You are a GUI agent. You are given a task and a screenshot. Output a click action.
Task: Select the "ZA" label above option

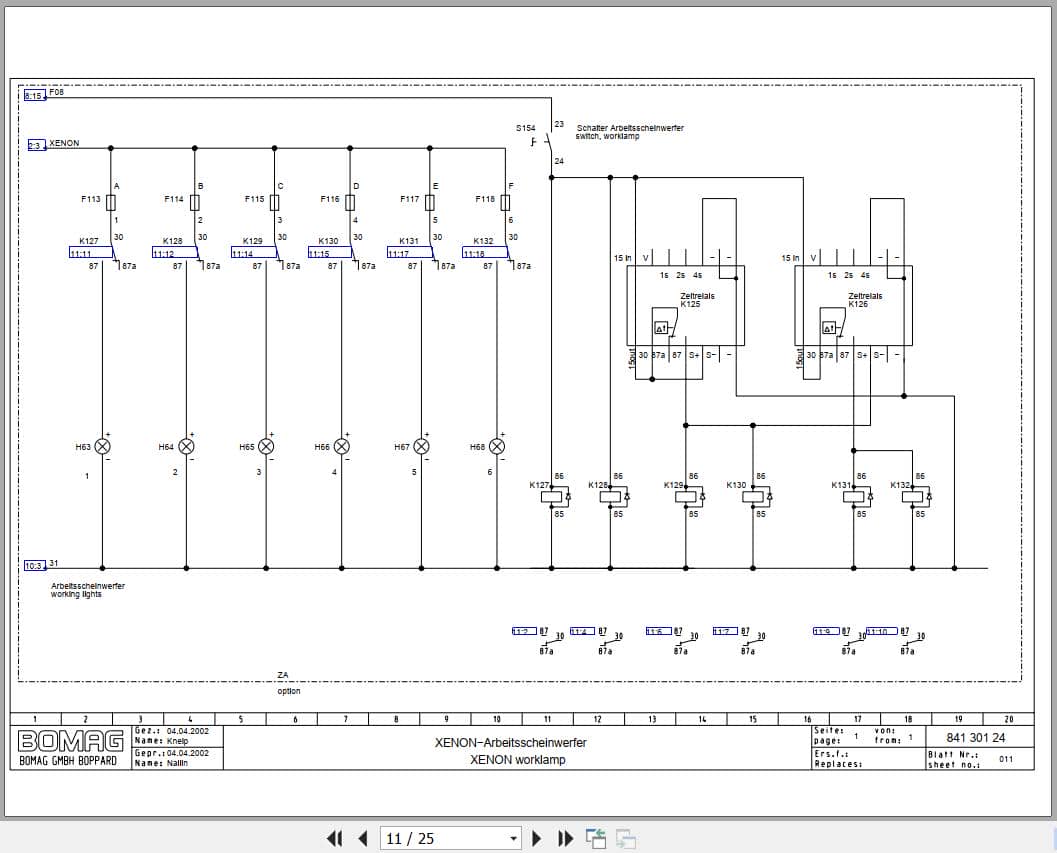coord(282,675)
